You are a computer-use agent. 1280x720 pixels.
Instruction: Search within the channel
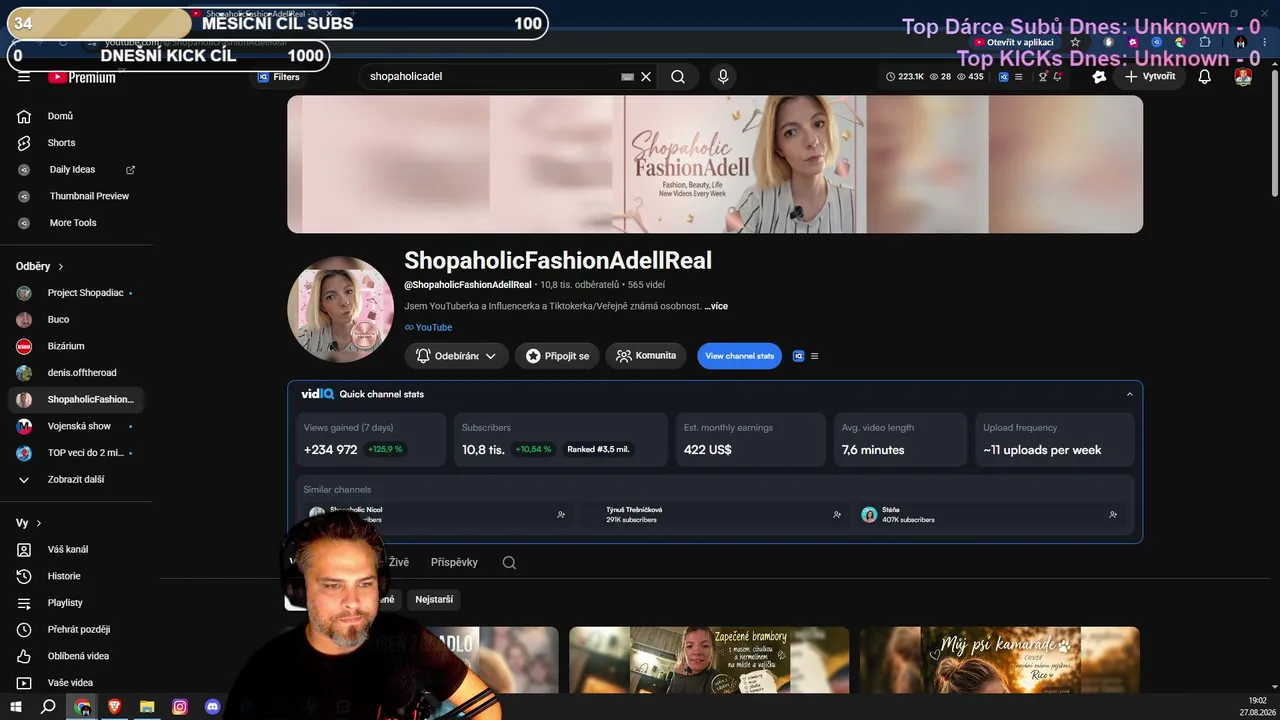(509, 563)
